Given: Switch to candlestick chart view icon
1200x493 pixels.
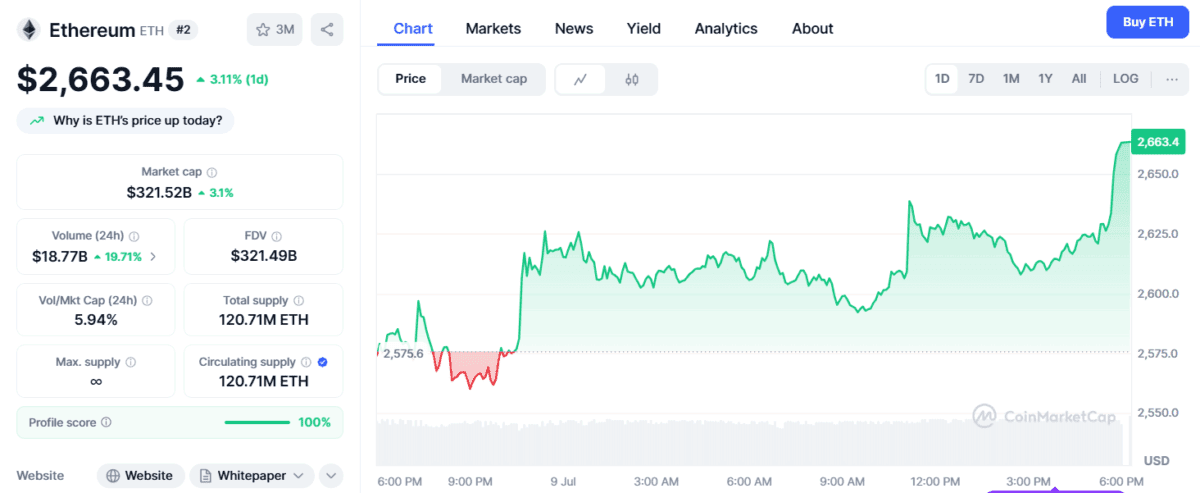Looking at the screenshot, I should point(631,79).
